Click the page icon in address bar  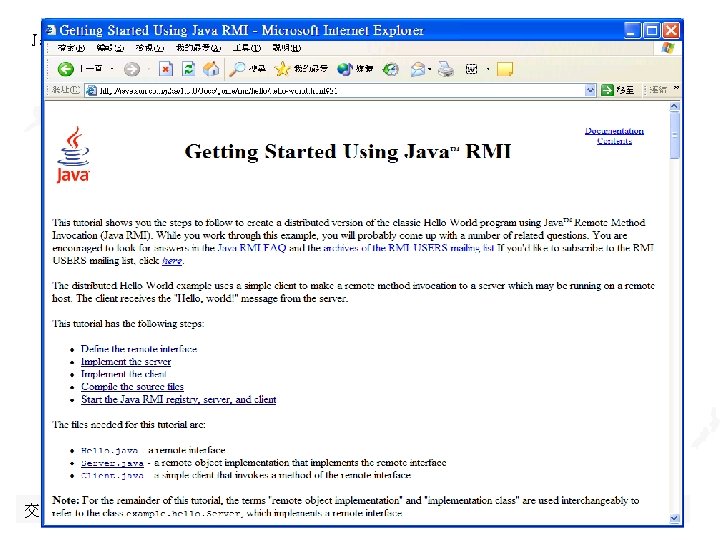(92, 90)
